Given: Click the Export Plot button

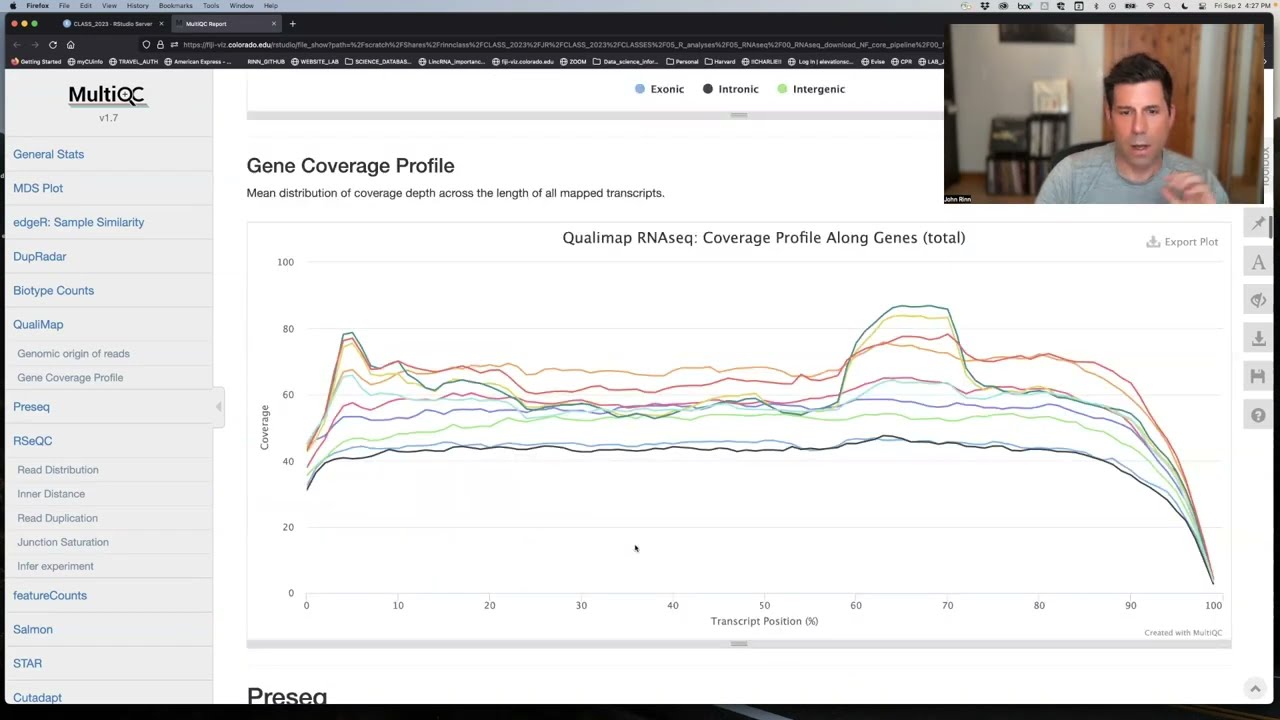Looking at the screenshot, I should coord(1182,242).
